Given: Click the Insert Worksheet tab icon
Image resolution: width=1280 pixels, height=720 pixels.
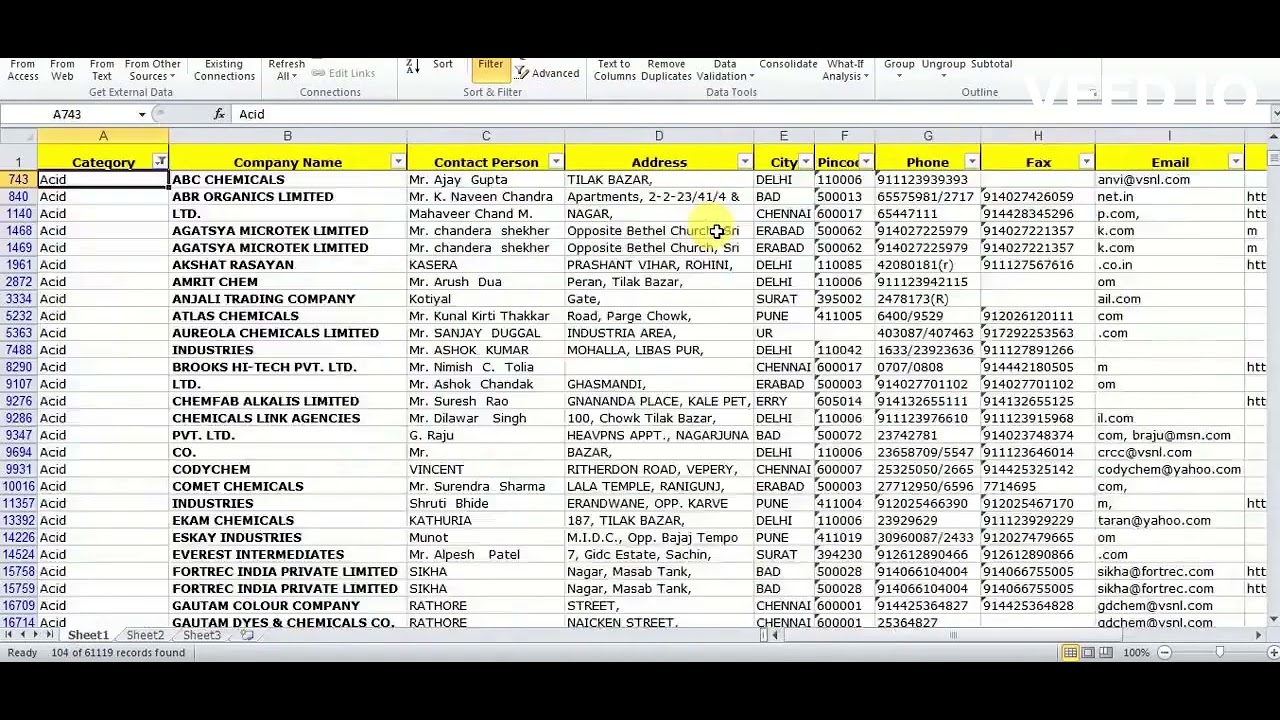Looking at the screenshot, I should click(247, 635).
